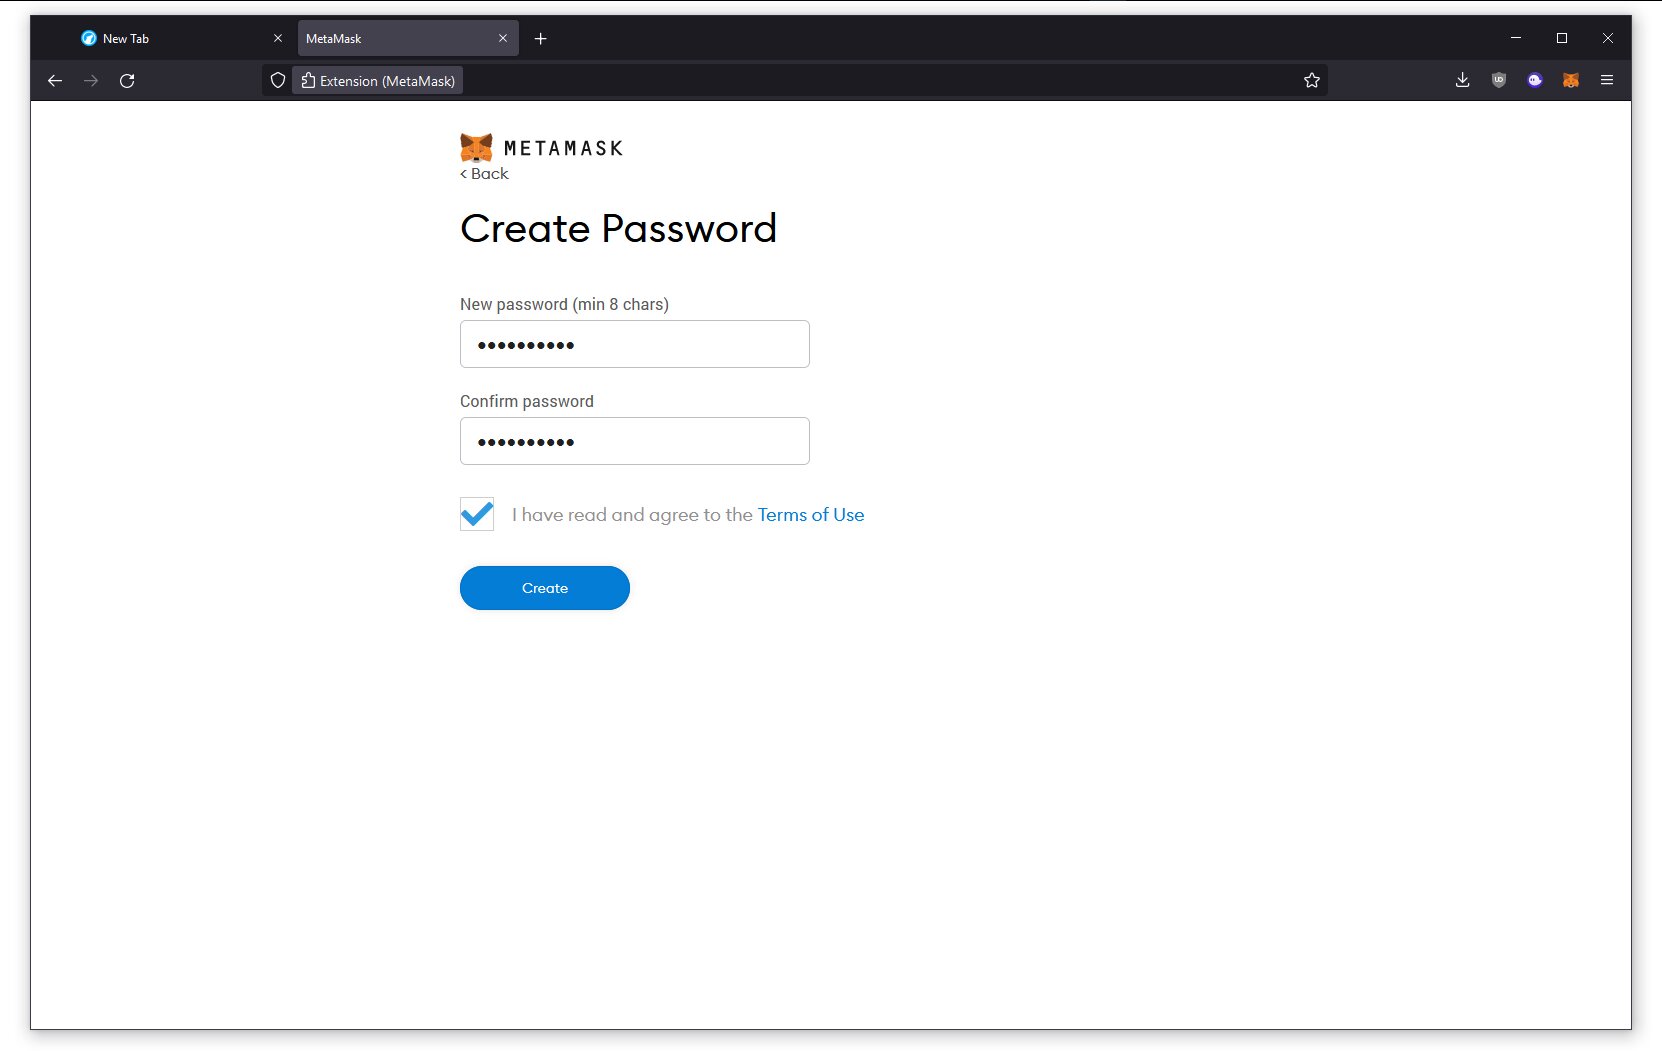
Task: Go to previous step via Back link
Action: pos(484,173)
